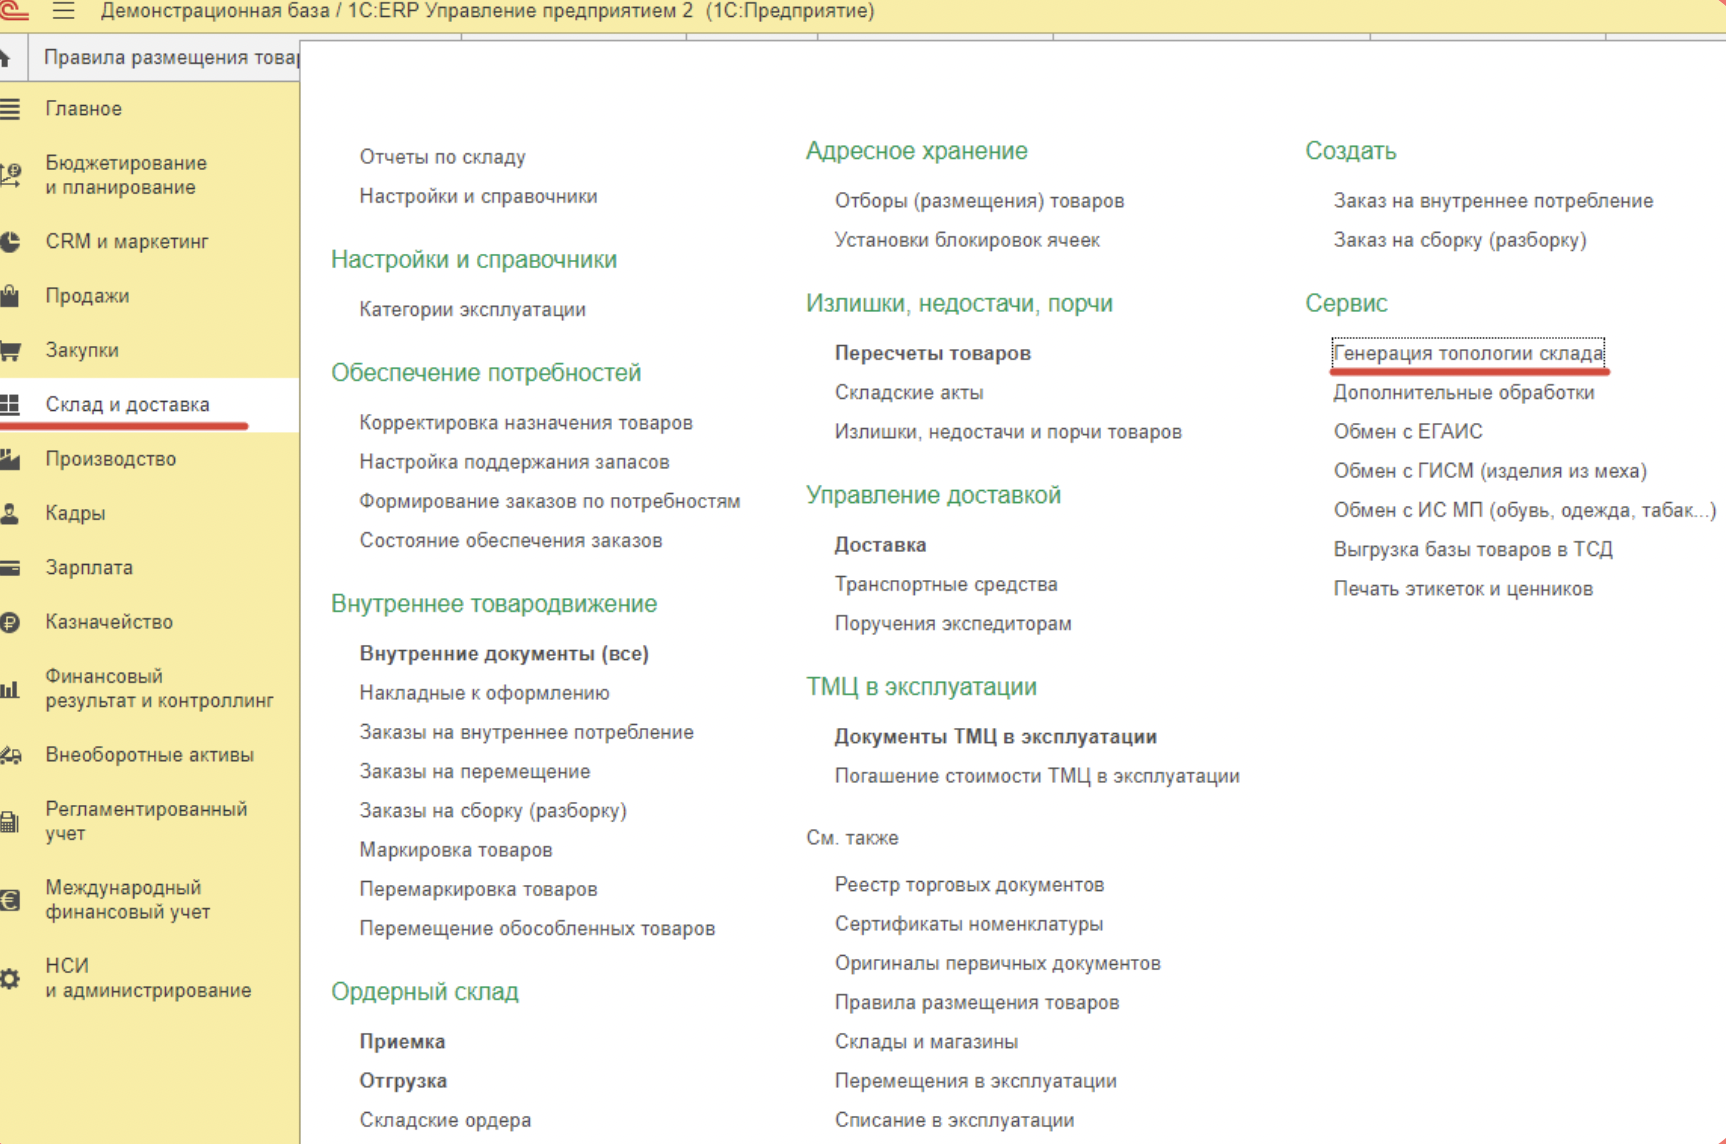
Task: Open the Главное section
Action: tap(83, 109)
